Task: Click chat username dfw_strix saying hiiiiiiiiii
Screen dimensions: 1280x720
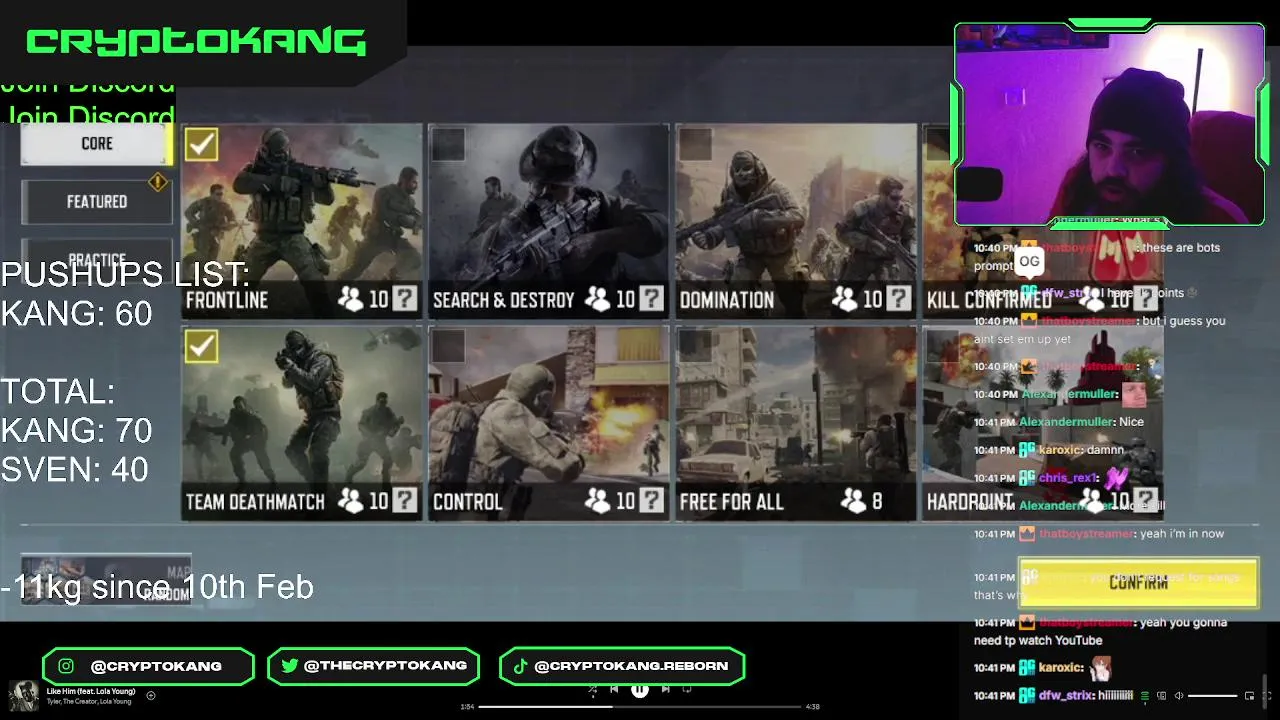Action: tap(1066, 695)
